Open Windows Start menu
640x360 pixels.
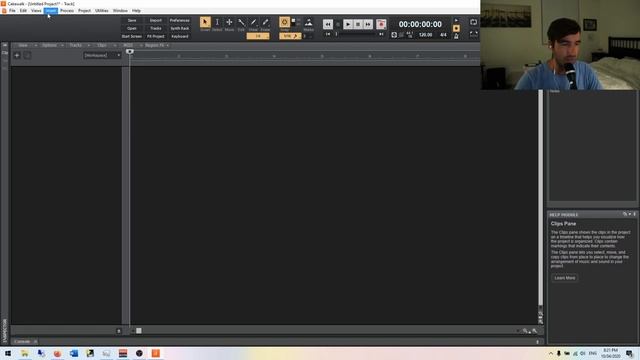(x=8, y=353)
